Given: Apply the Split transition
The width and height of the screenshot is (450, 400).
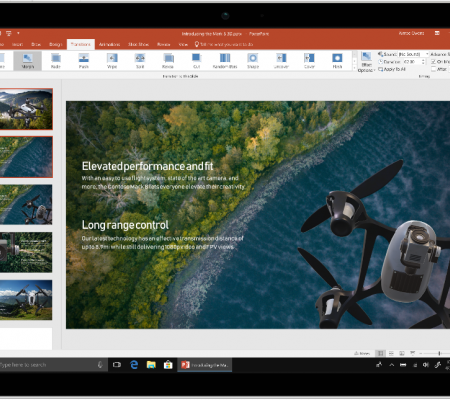Looking at the screenshot, I should pyautogui.click(x=140, y=61).
